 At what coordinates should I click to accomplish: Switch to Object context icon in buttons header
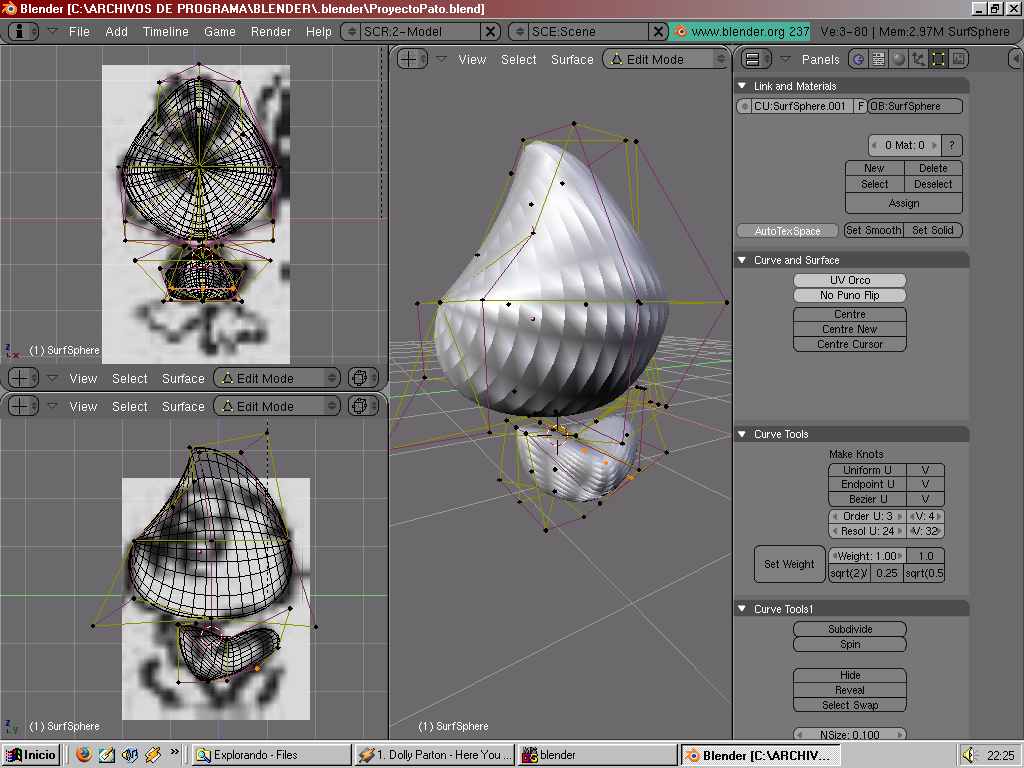(918, 59)
